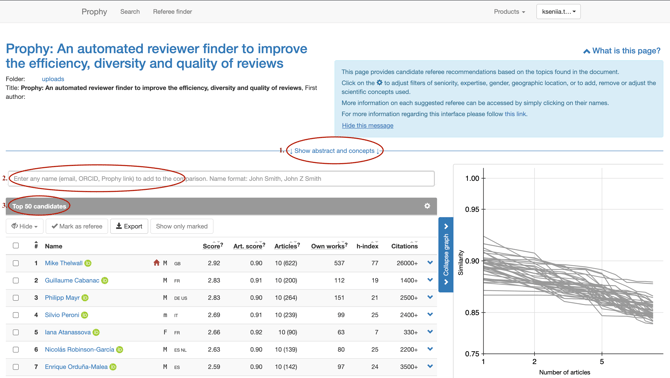Toggle the select-all checkbox in table header
This screenshot has width=670, height=378.
(x=16, y=246)
